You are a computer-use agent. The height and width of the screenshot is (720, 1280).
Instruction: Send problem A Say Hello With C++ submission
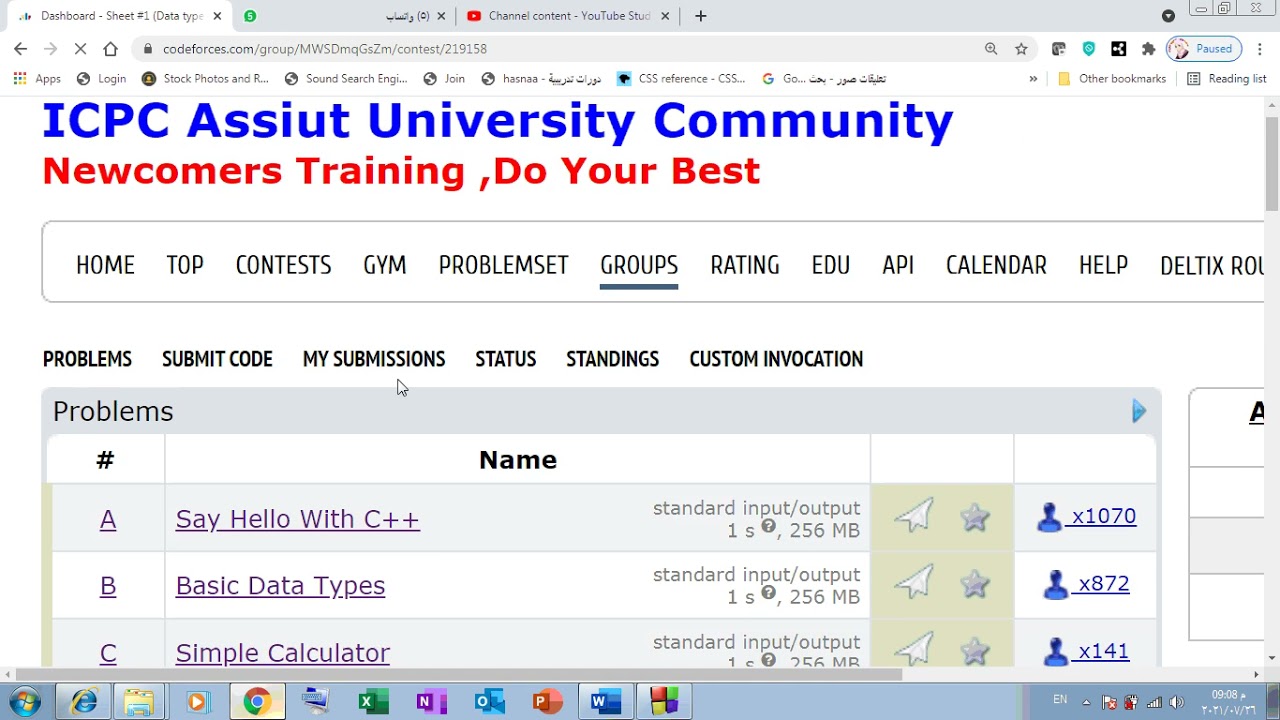tap(914, 516)
